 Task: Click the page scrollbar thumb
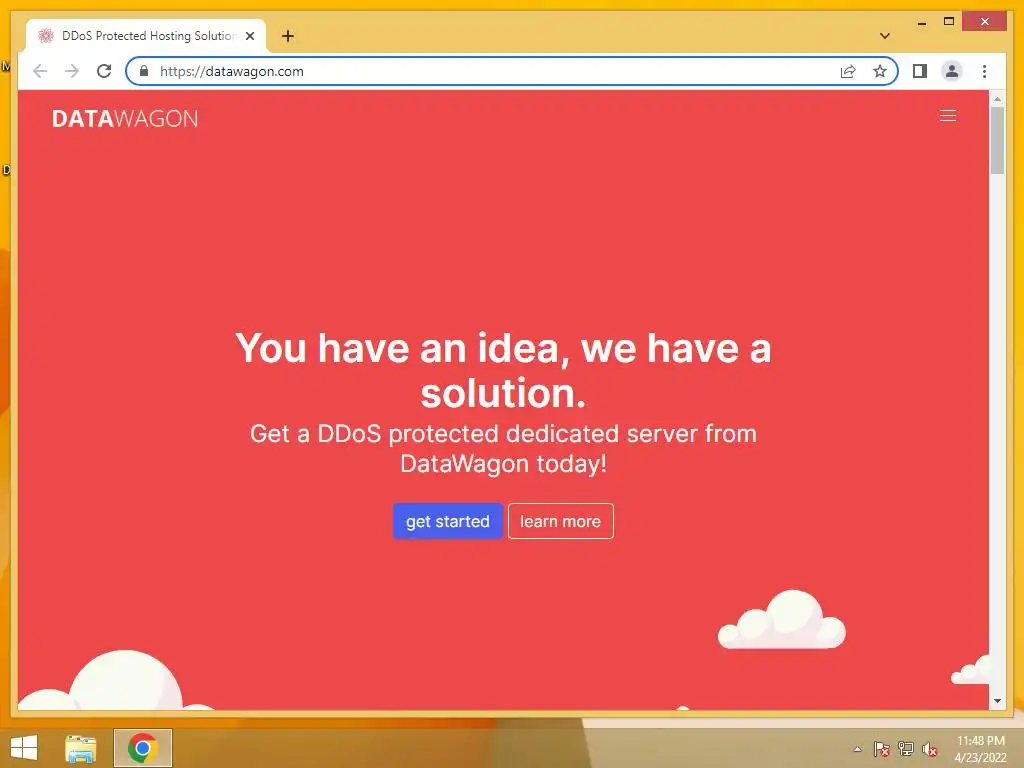coord(997,140)
